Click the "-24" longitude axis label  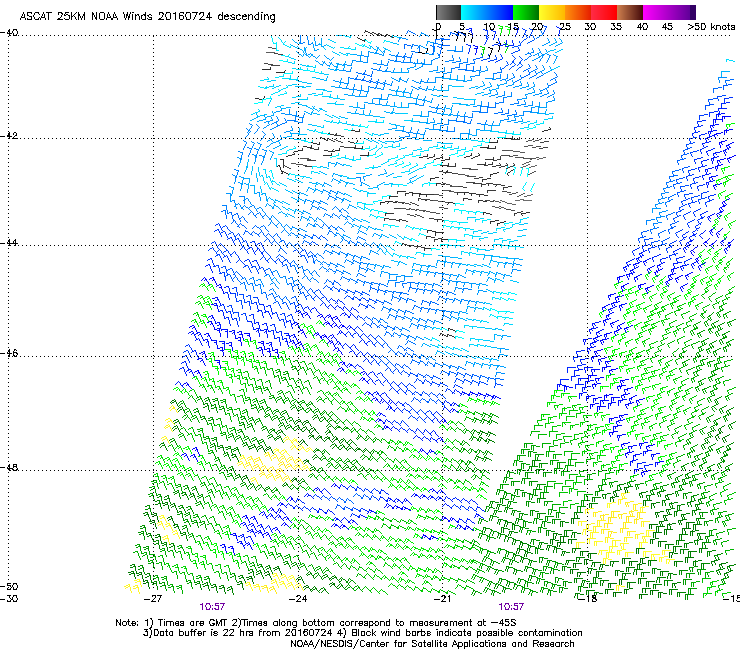pos(298,599)
